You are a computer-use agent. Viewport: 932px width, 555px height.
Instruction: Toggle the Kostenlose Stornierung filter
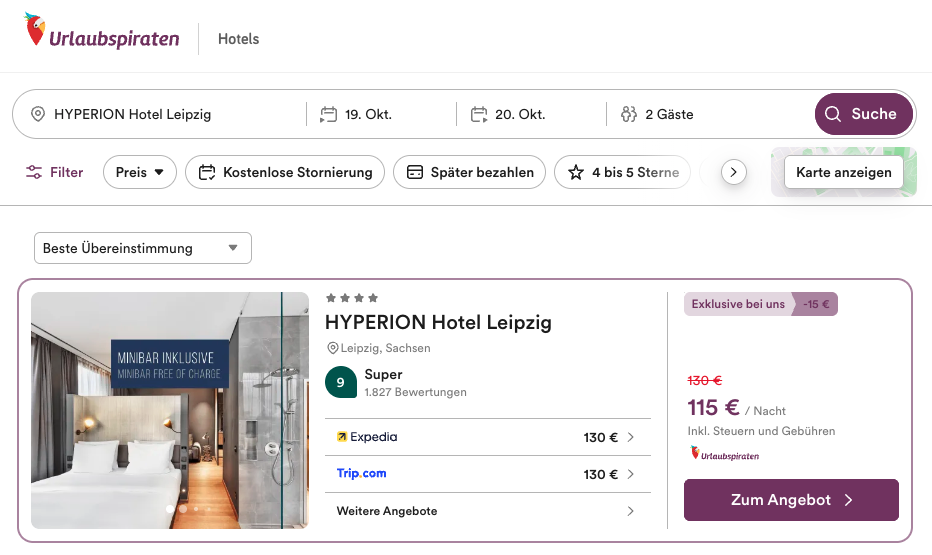pyautogui.click(x=285, y=172)
